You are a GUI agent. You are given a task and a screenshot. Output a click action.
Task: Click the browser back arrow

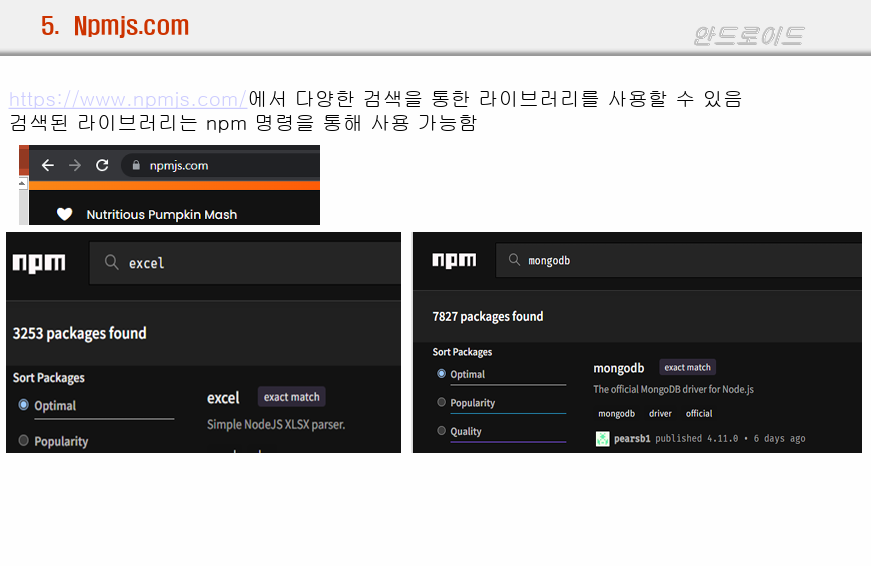click(48, 165)
